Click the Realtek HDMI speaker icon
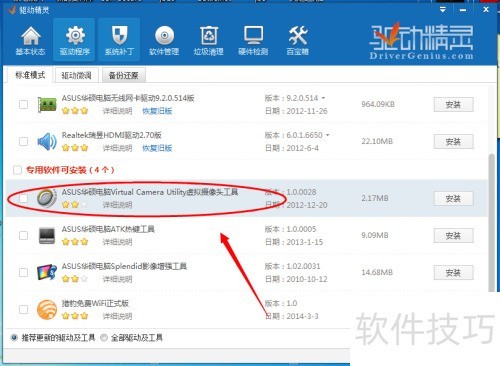 coord(47,142)
